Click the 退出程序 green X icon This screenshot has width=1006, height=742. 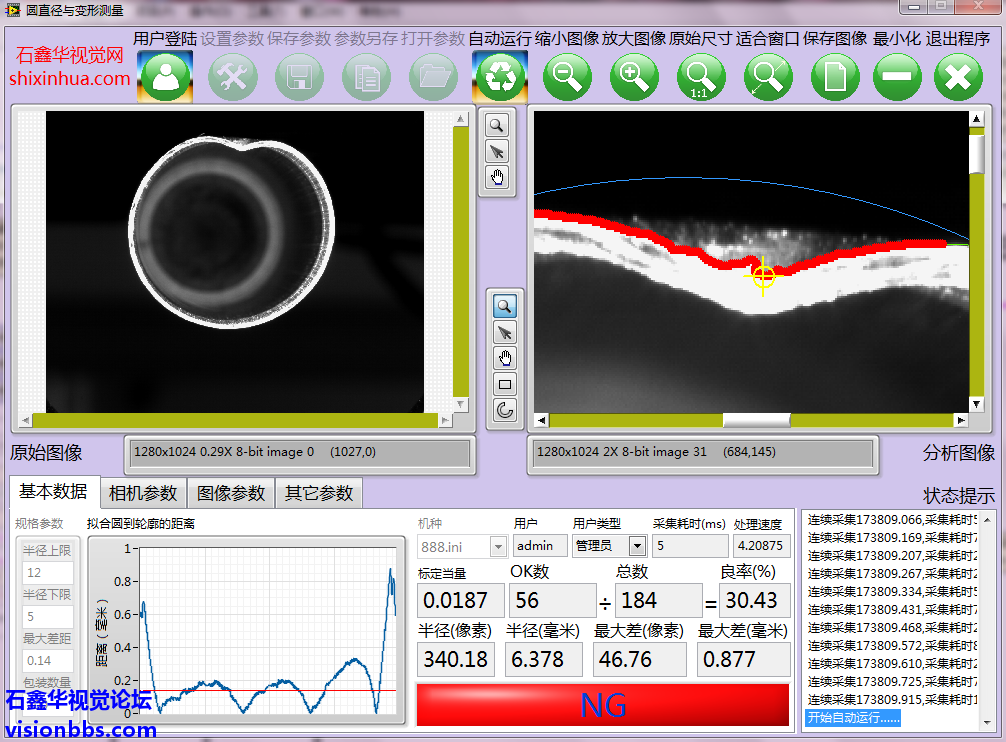tap(958, 77)
